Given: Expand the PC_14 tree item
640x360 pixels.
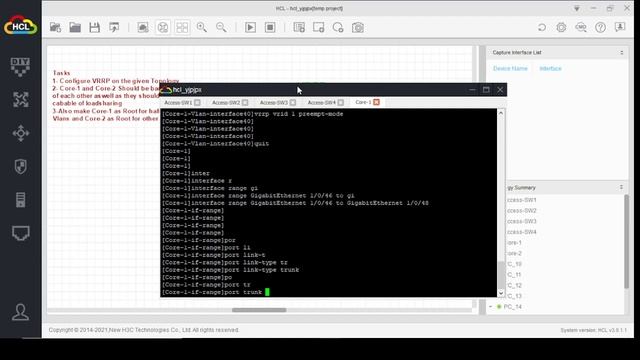Looking at the screenshot, I should click(x=491, y=307).
